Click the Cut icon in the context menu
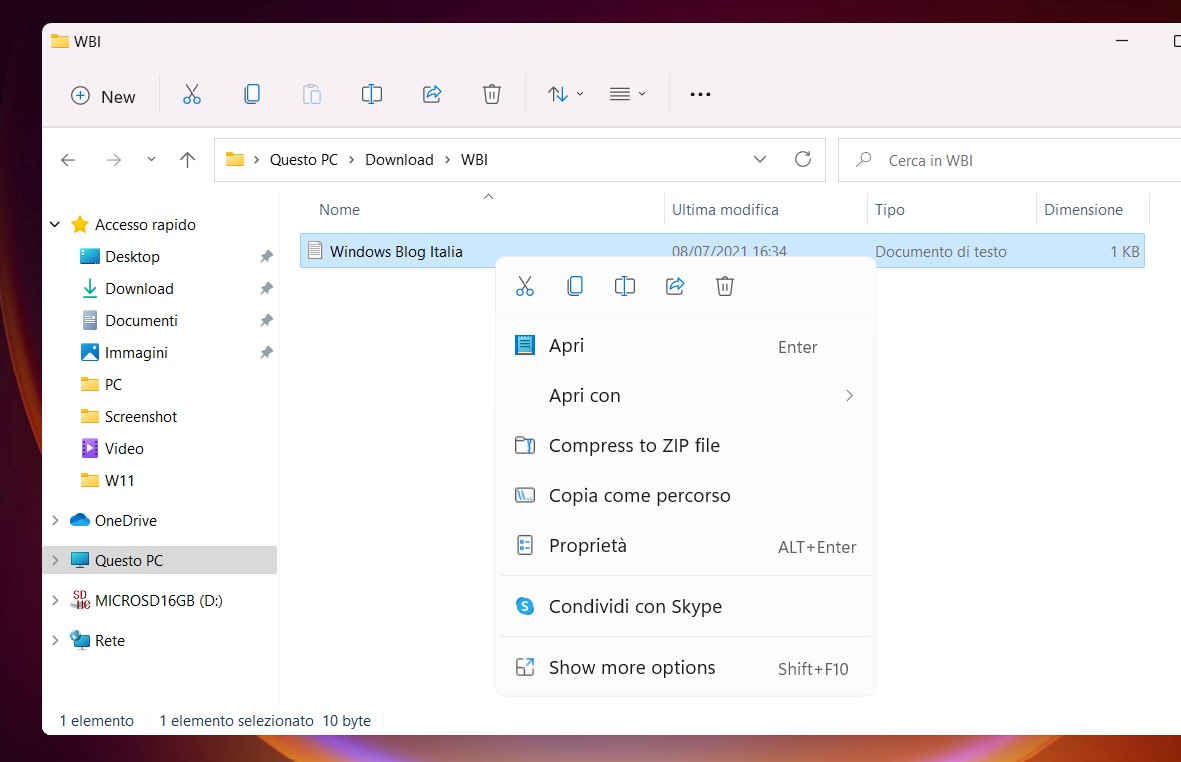 [525, 286]
